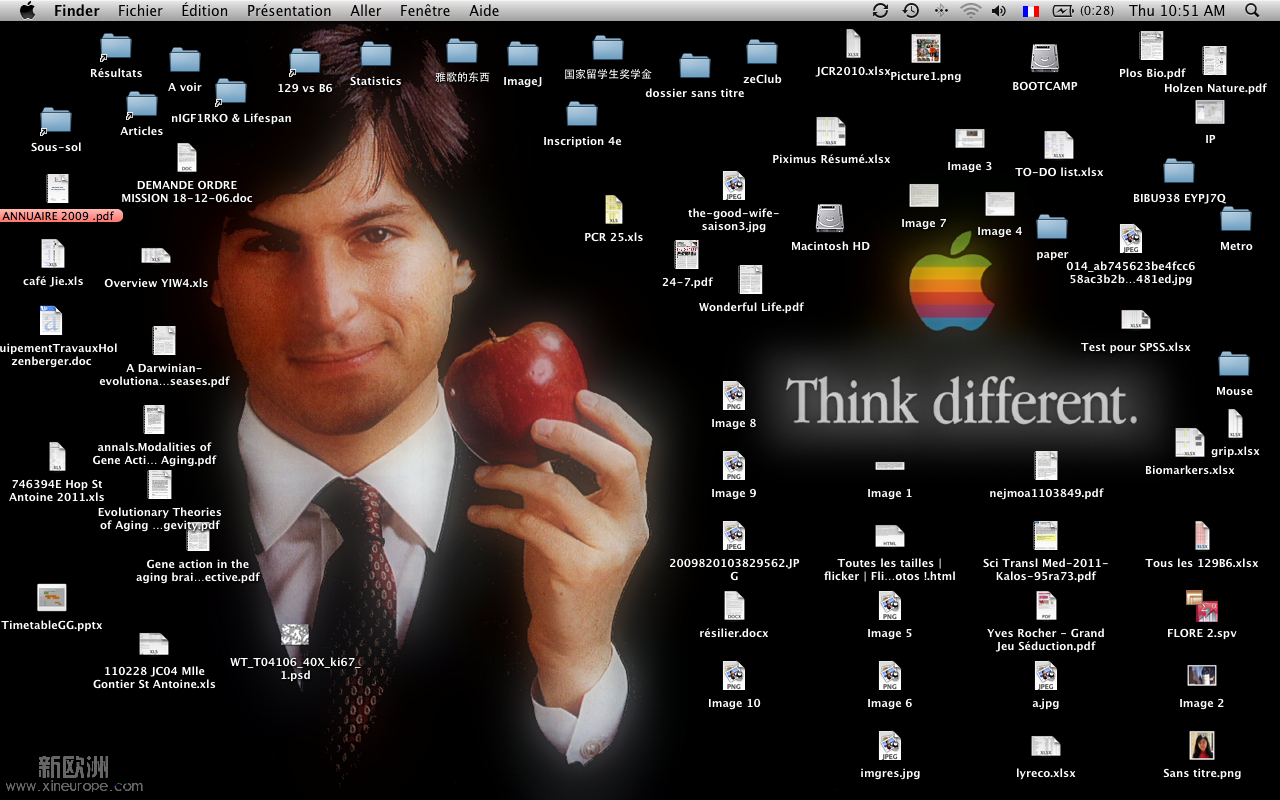This screenshot has width=1280, height=800.
Task: Select the paper folder
Action: tap(1052, 227)
